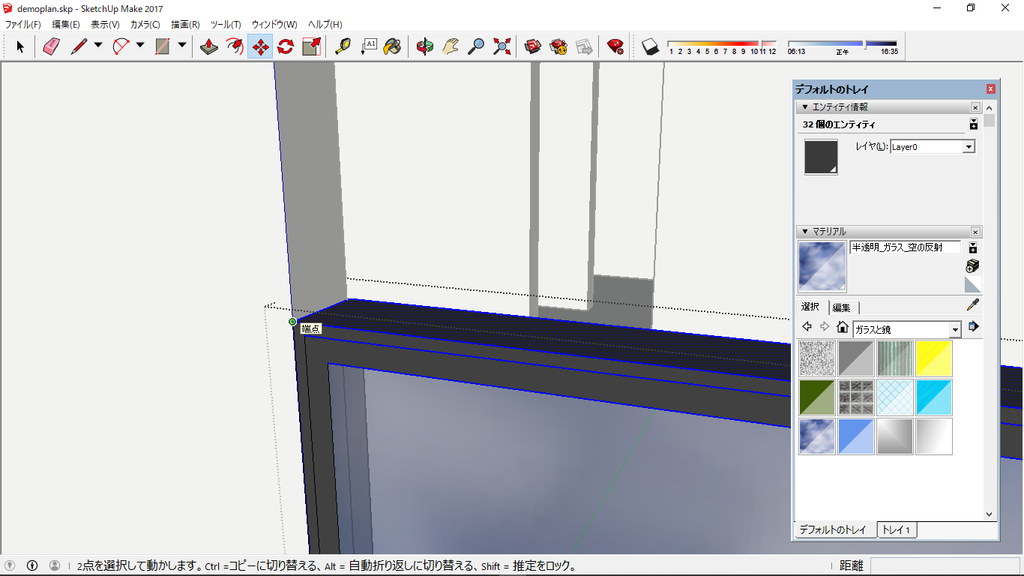Open the Layer0 layer dropdown
The width and height of the screenshot is (1024, 576).
click(x=968, y=147)
